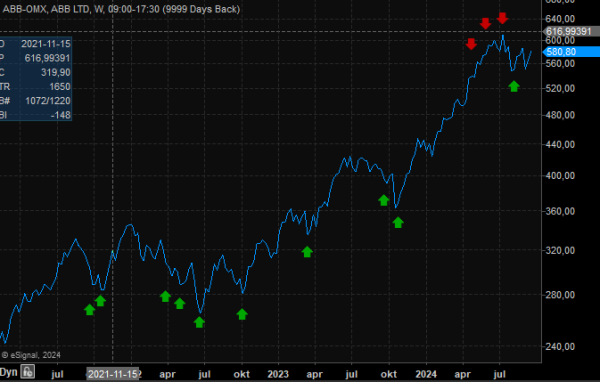Click the 280,00 price axis label
Image resolution: width=600 pixels, height=382 pixels.
click(x=560, y=295)
